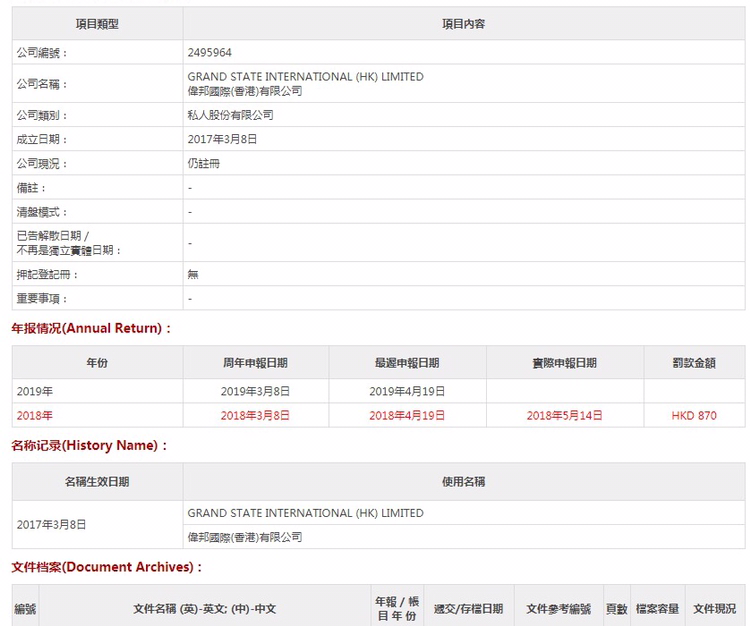Image resolution: width=750 pixels, height=626 pixels.
Task: Click the 文件現況 column header
Action: (715, 609)
